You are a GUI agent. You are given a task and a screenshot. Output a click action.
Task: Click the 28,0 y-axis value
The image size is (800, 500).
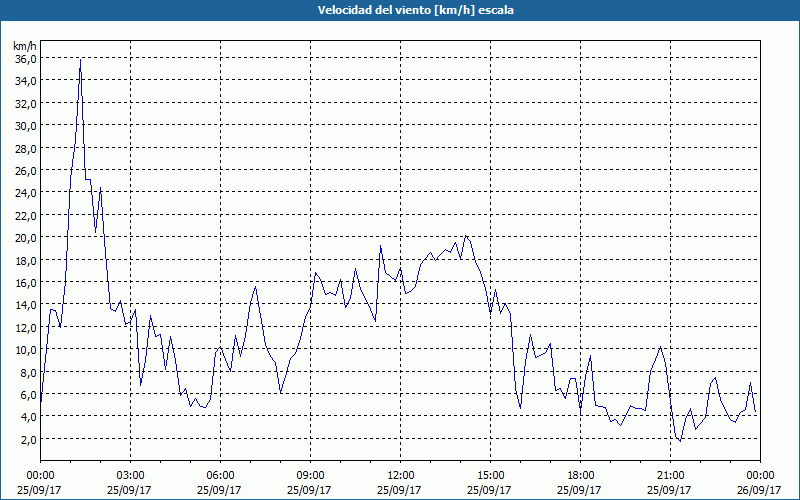click(x=27, y=148)
